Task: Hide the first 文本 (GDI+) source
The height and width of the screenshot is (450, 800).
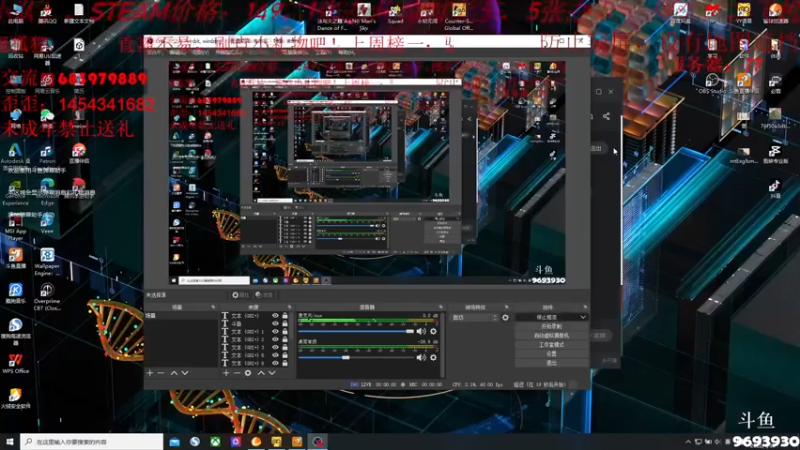Action: [x=275, y=316]
